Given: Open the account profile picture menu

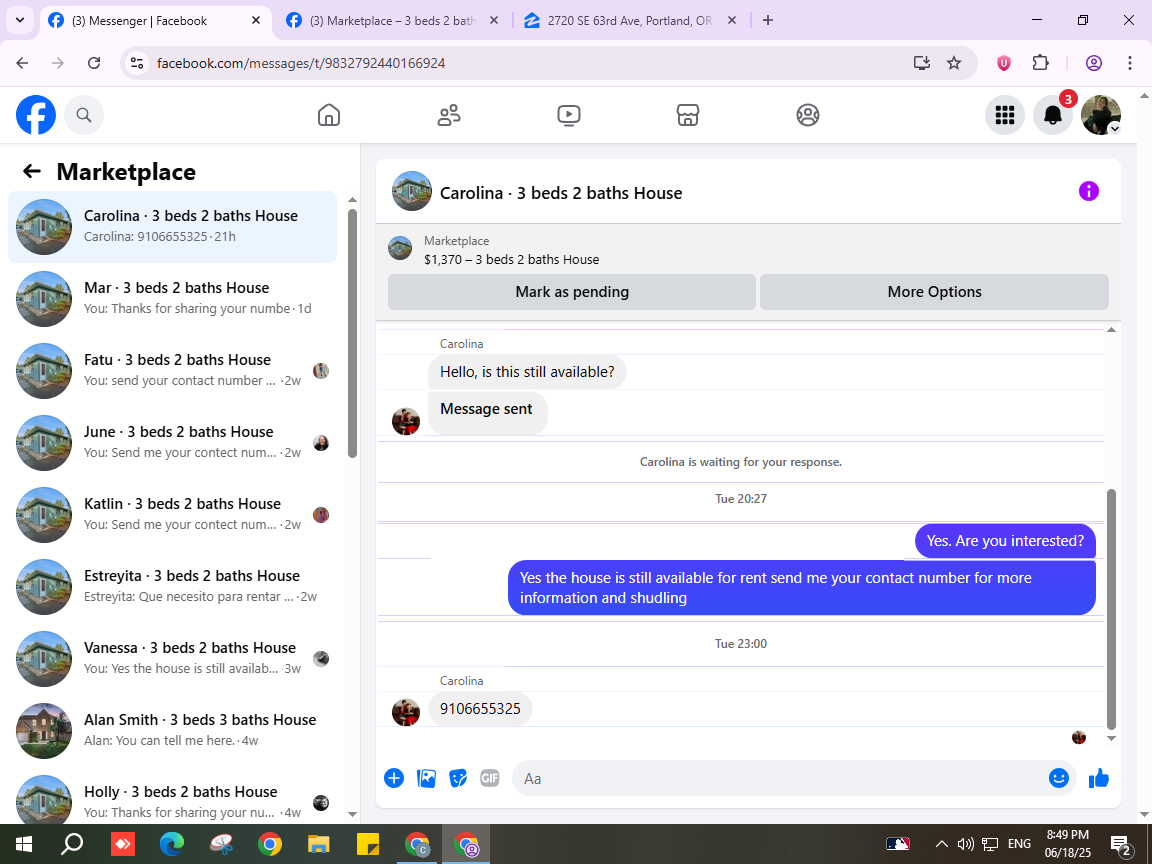Looking at the screenshot, I should point(1101,115).
